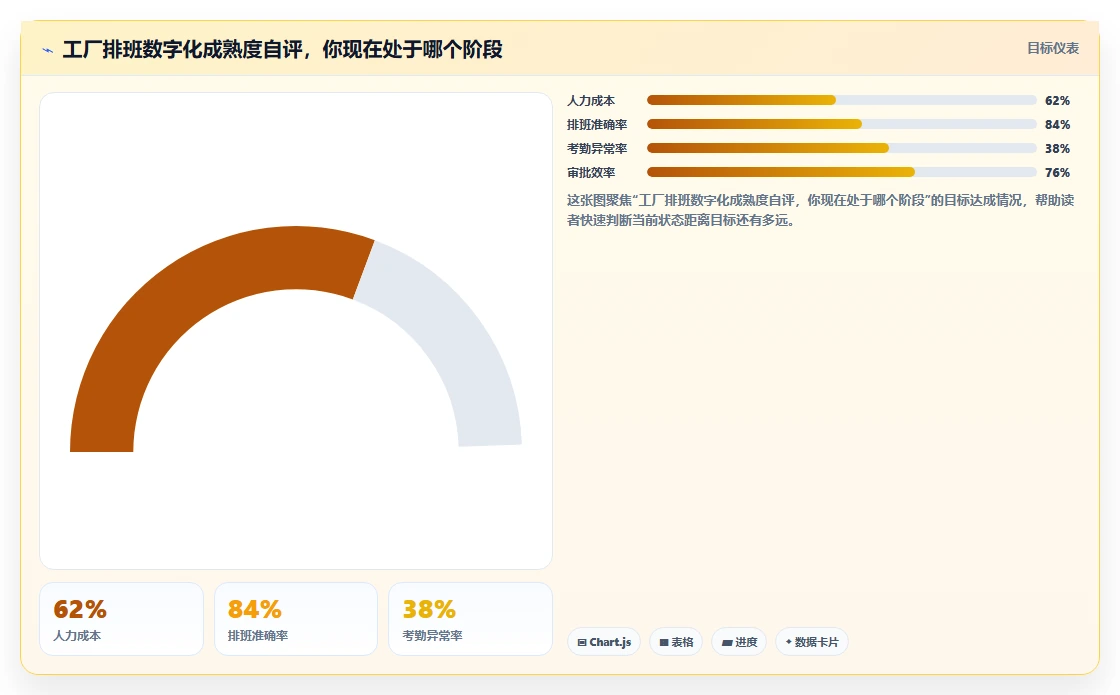Click the bar icon in 进度 chip
Image resolution: width=1120 pixels, height=695 pixels.
coord(727,643)
